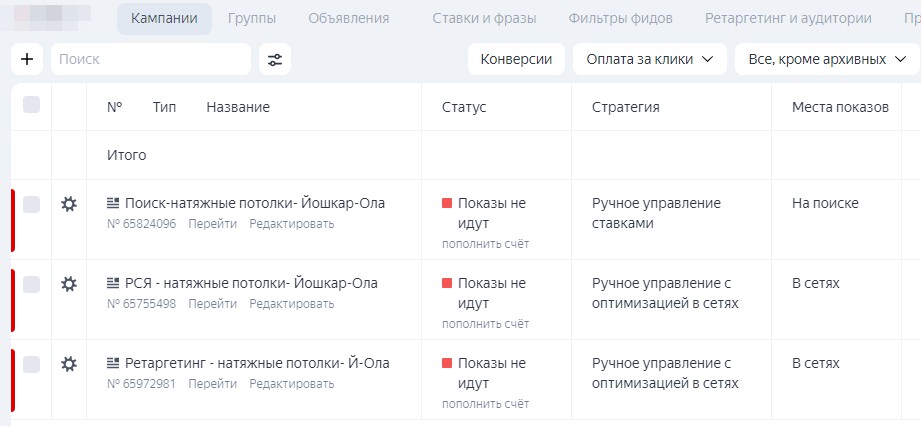Click campaign type icon beside РСЯ - натяжные потолки
Viewport: 921px width, 426px height.
click(x=113, y=284)
